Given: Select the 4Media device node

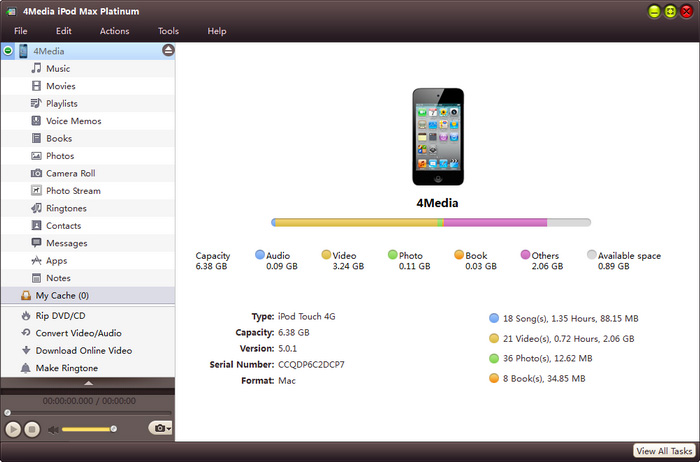Looking at the screenshot, I should 88,51.
